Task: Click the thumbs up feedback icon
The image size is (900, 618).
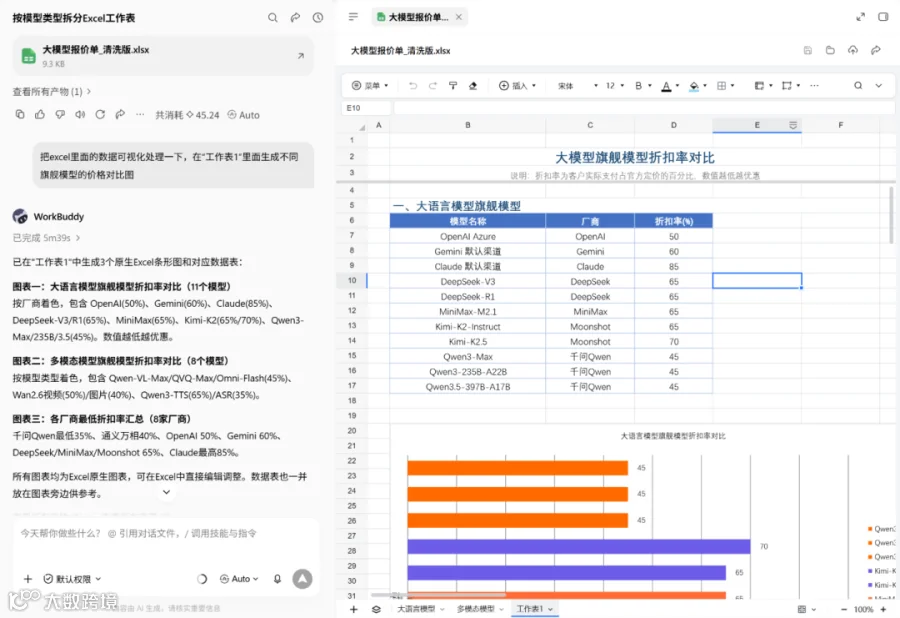Action: 40,114
